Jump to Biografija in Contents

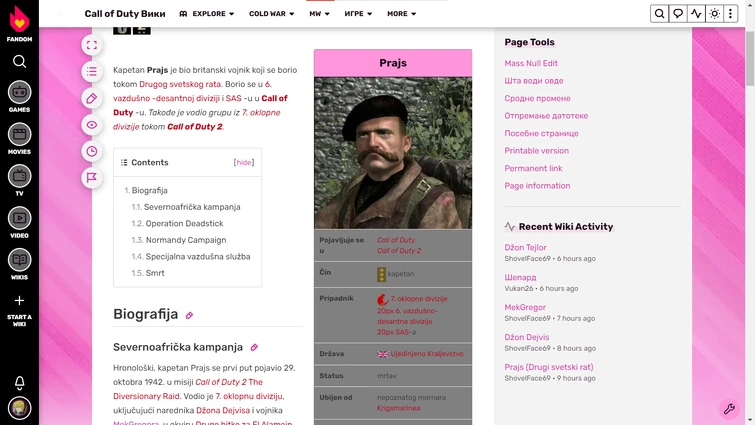coord(150,191)
